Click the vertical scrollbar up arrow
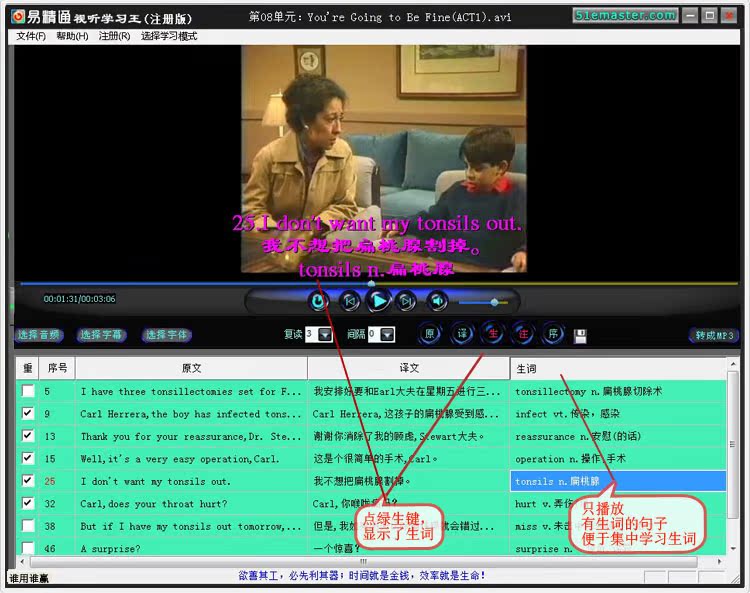This screenshot has width=750, height=593. 733,364
